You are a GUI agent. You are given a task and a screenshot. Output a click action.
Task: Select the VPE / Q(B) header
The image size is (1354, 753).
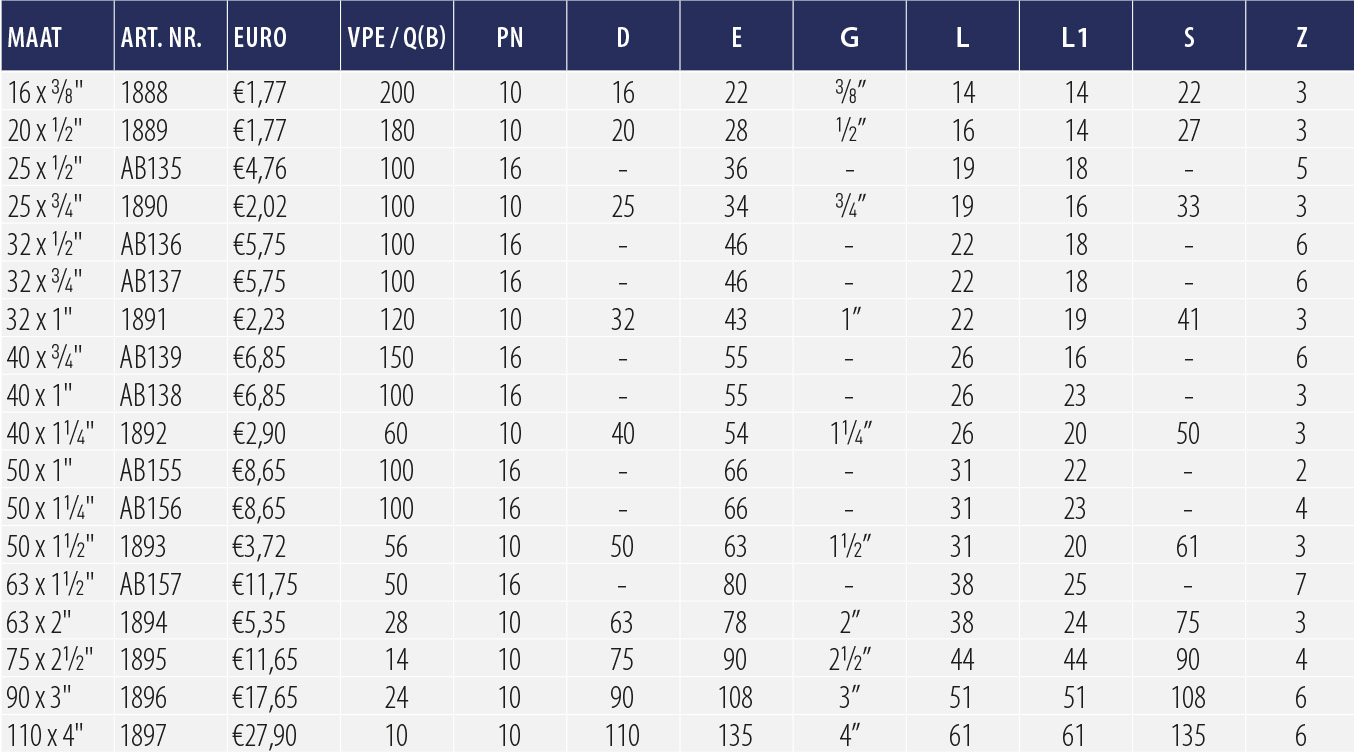(396, 38)
